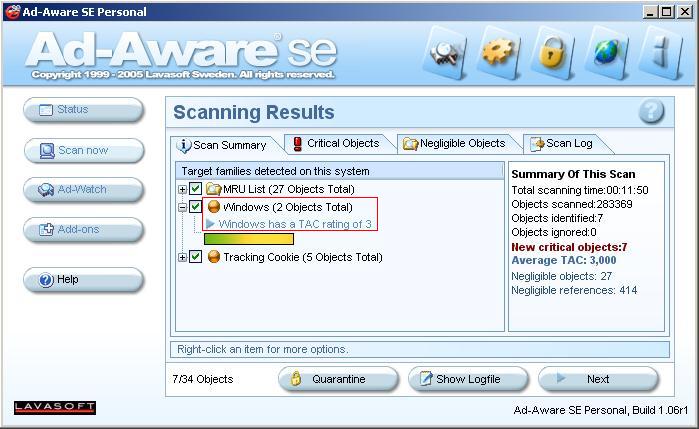Switch to the Critical Objects tab
Image resolution: width=699 pixels, height=429 pixels.
pos(339,143)
